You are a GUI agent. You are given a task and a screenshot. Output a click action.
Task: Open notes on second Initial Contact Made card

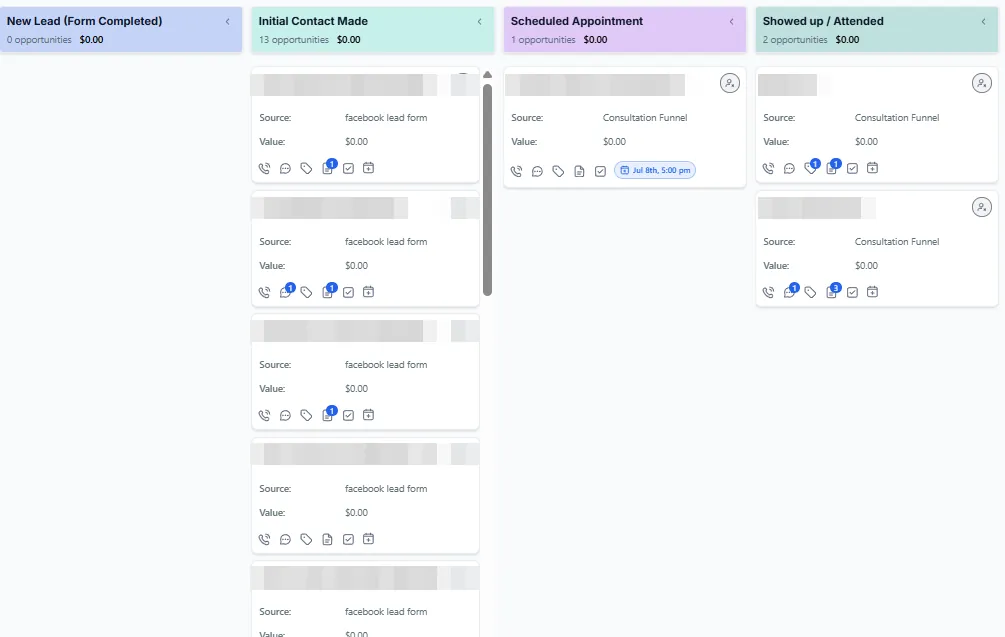328,291
